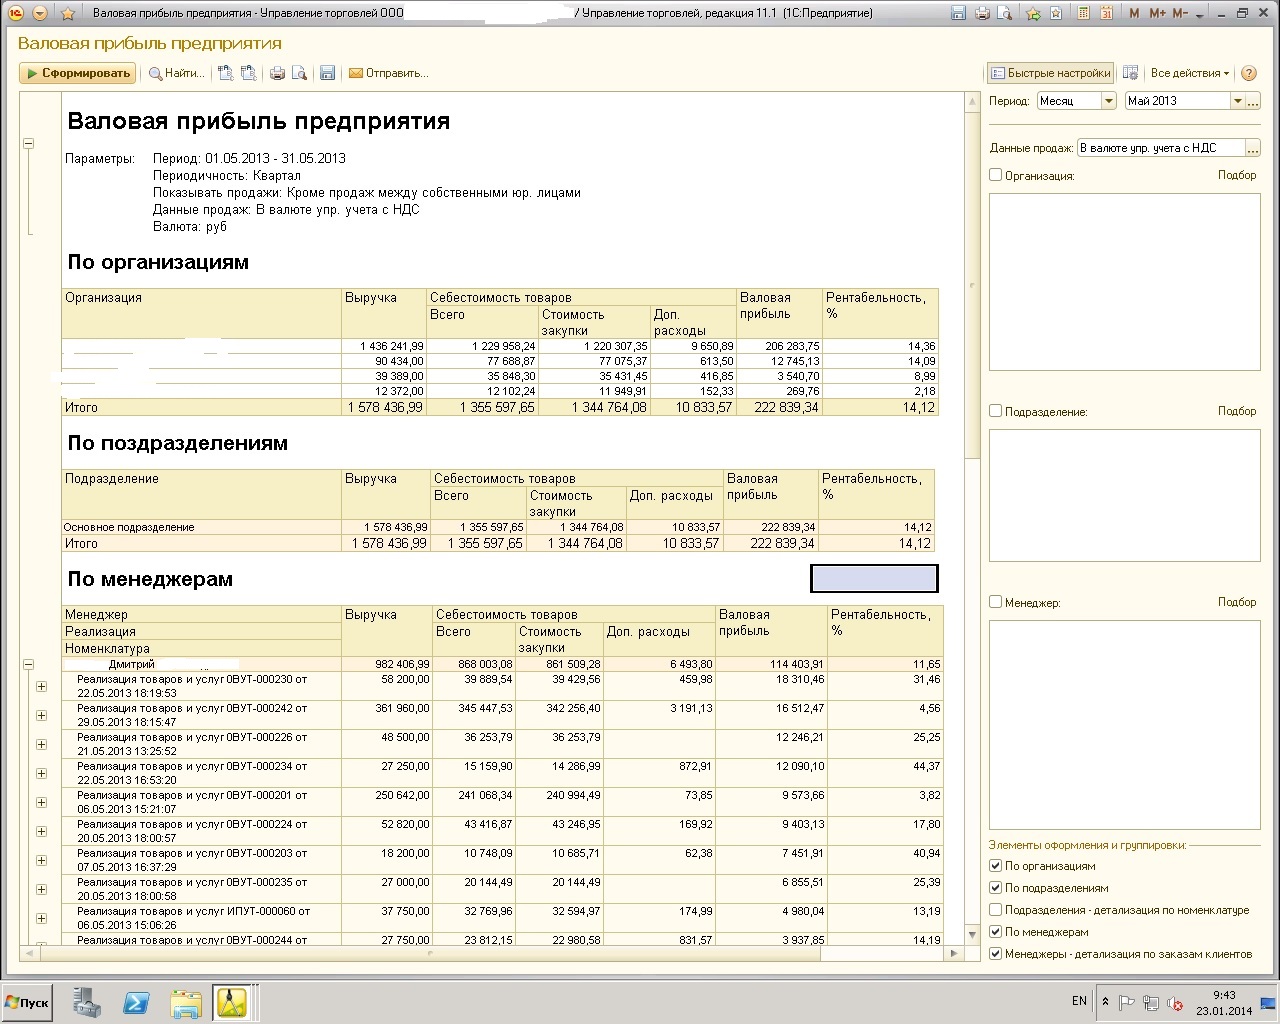Open report variant settings gear-table icon
Viewport: 1280px width, 1024px height.
[1131, 73]
